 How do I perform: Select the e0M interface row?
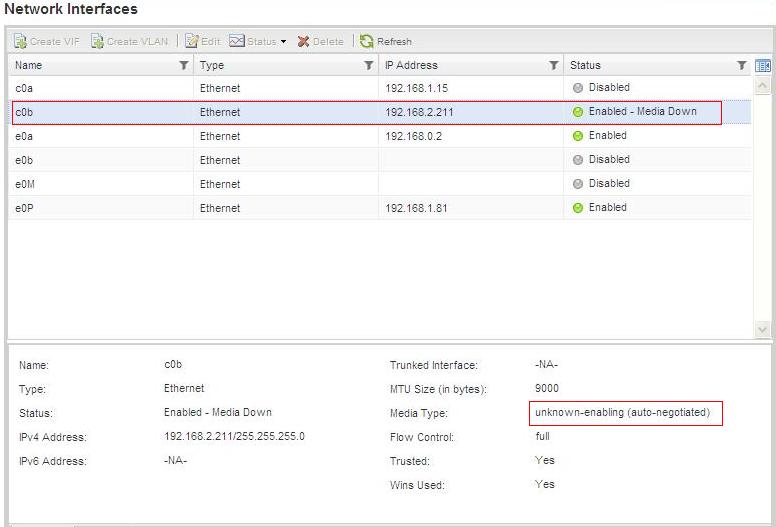click(x=100, y=184)
